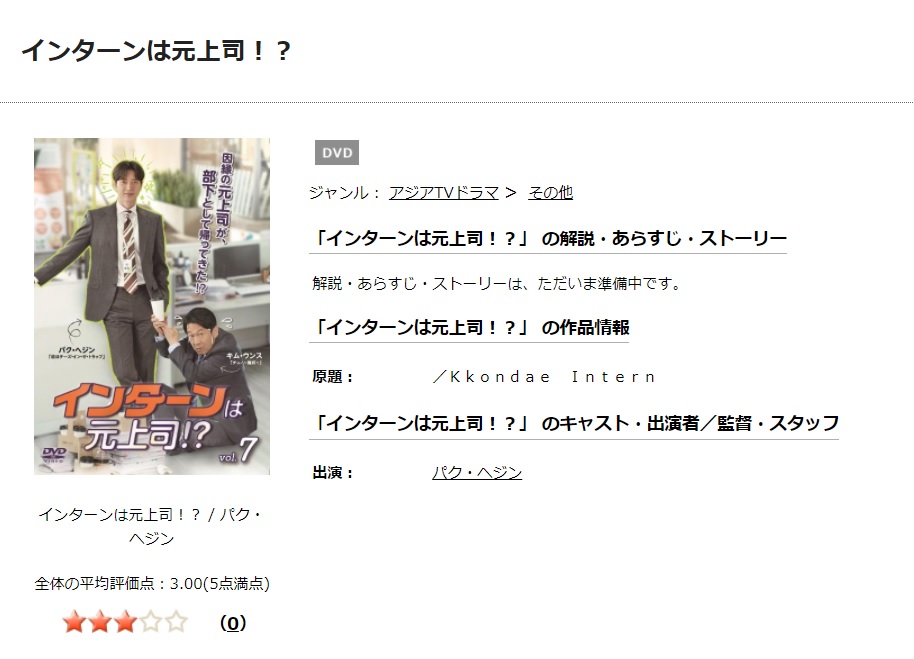Click the second red rating star
The image size is (914, 659).
pos(100,622)
